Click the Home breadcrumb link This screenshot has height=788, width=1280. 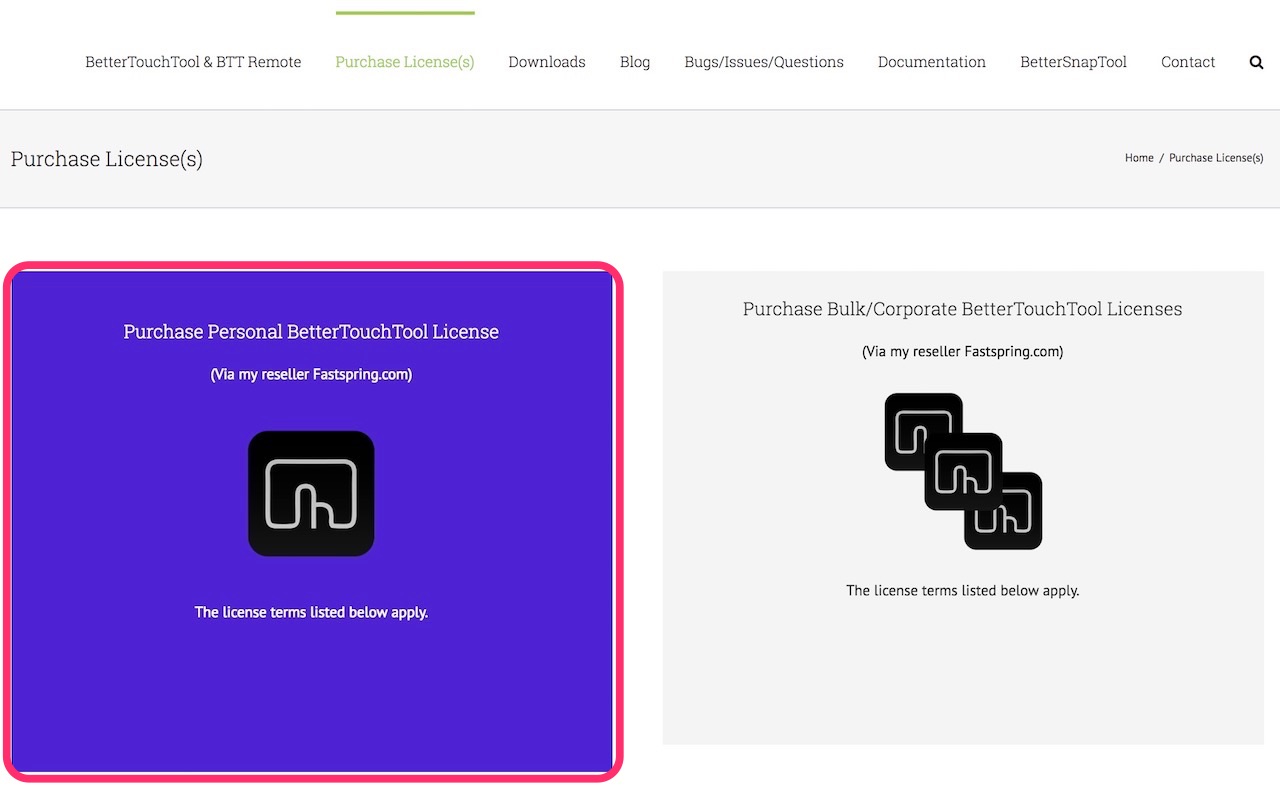click(1139, 158)
